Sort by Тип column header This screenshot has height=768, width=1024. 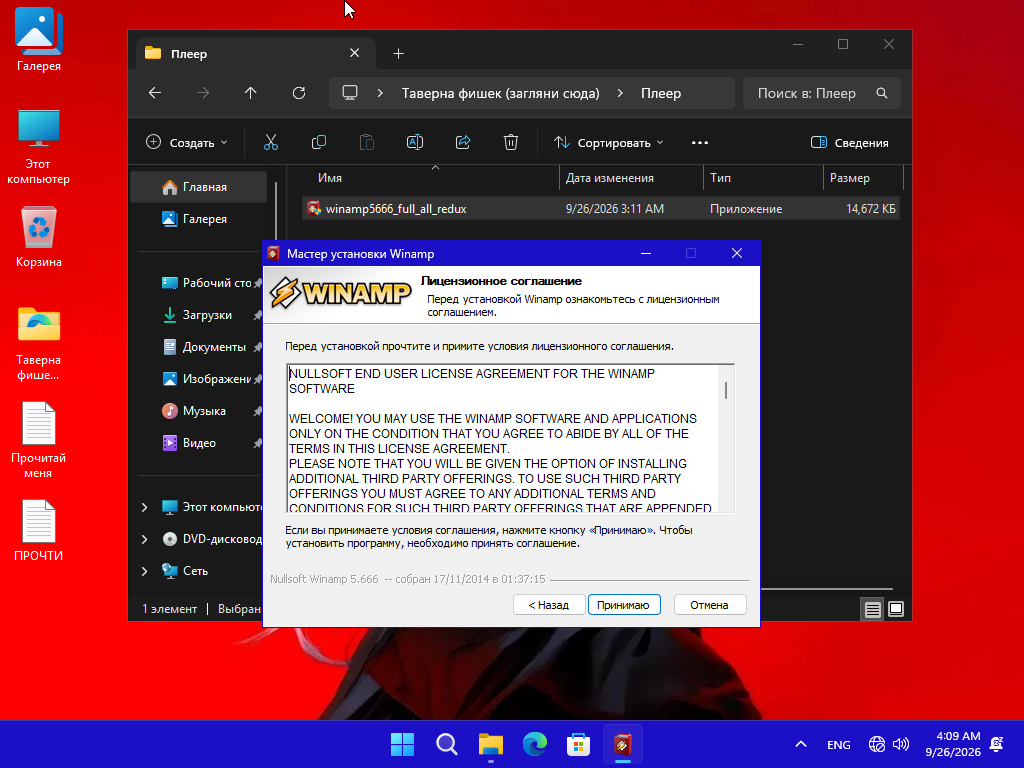(763, 178)
